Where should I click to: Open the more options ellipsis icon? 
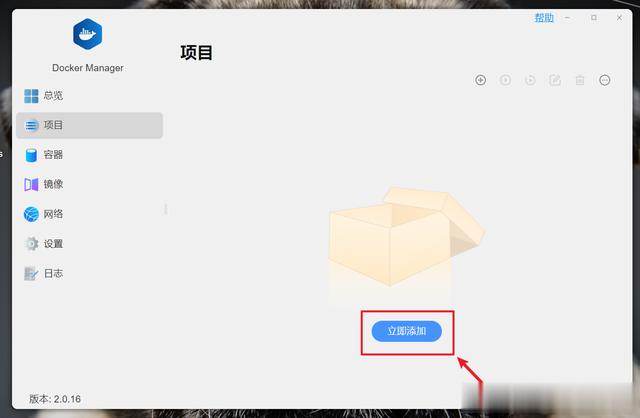(x=604, y=80)
